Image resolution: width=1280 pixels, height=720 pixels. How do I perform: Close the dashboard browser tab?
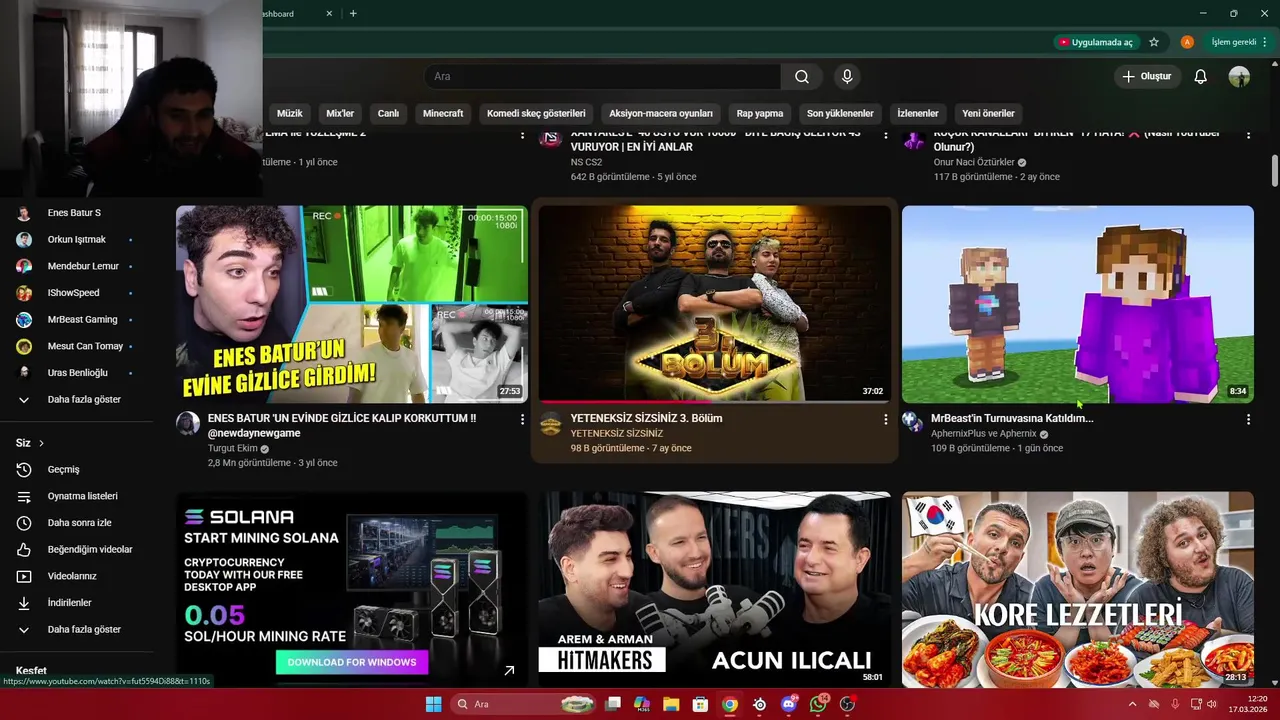pos(329,13)
